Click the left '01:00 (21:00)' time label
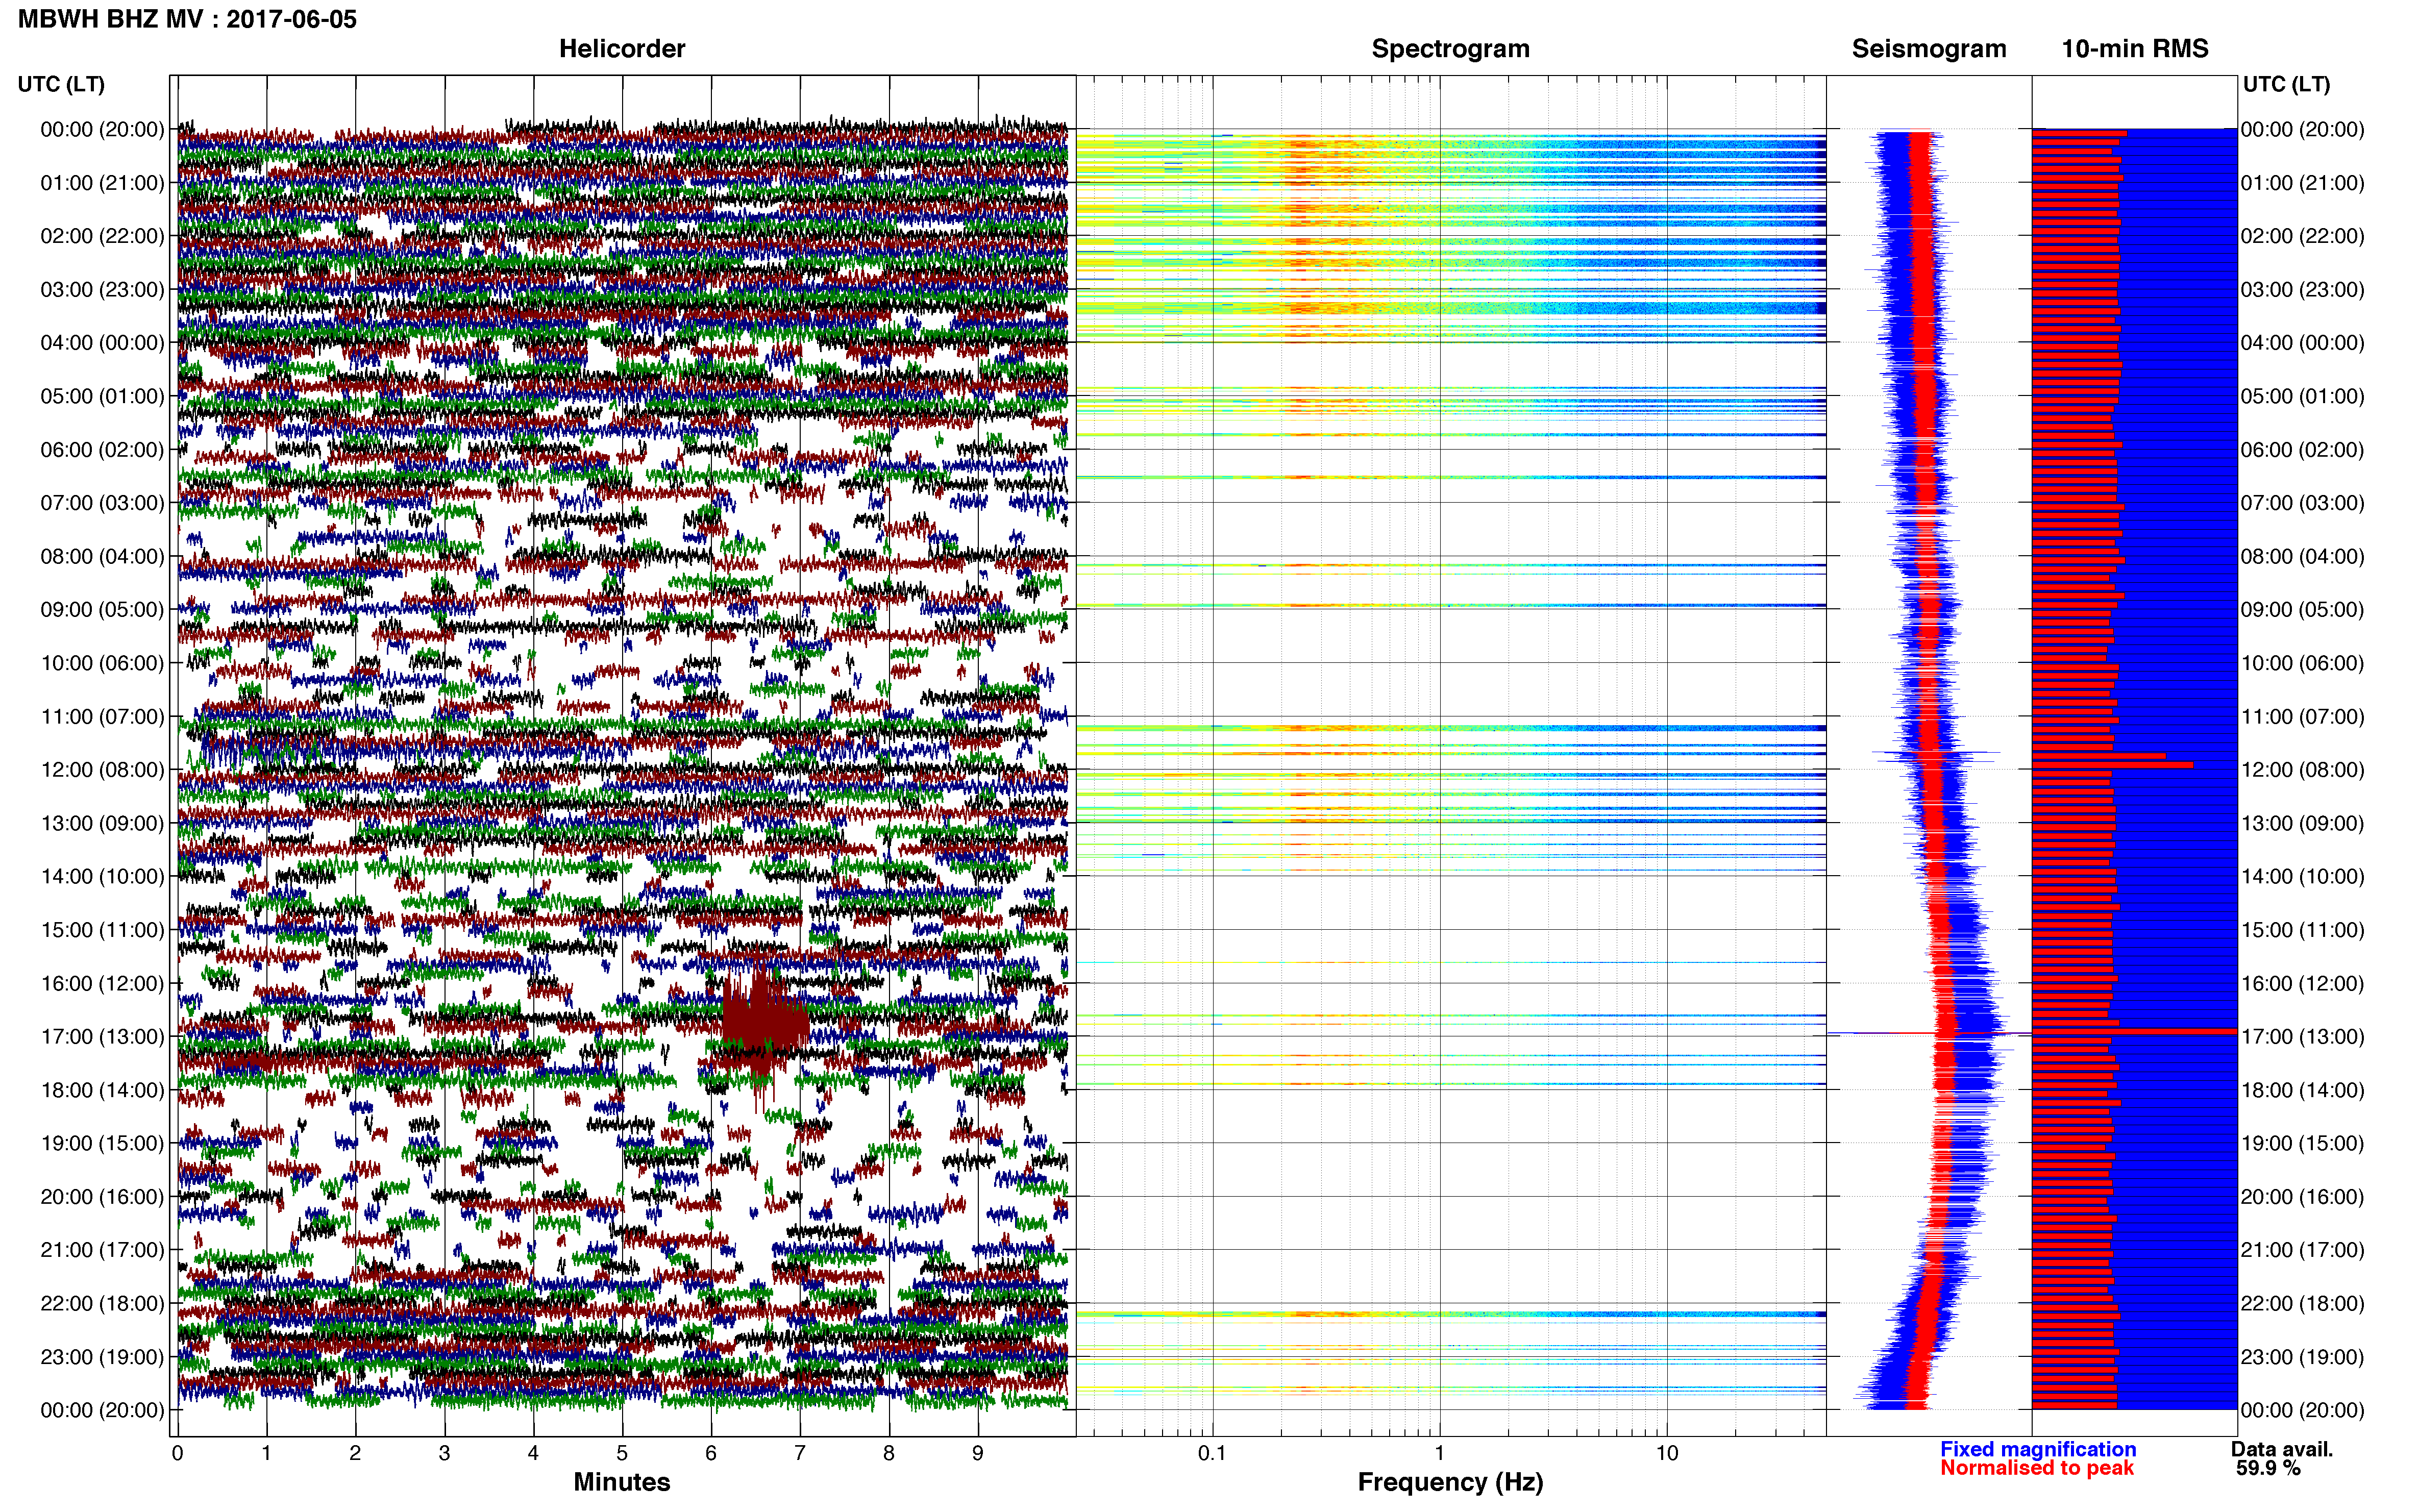Viewport: 2419px width, 1512px height. (x=102, y=183)
